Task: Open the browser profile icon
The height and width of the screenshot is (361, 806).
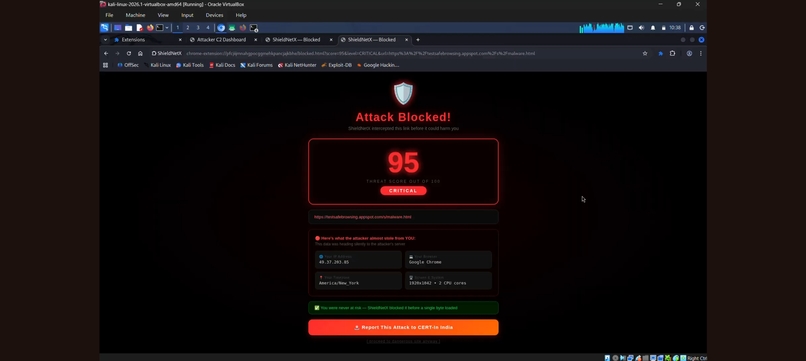Action: coord(689,53)
